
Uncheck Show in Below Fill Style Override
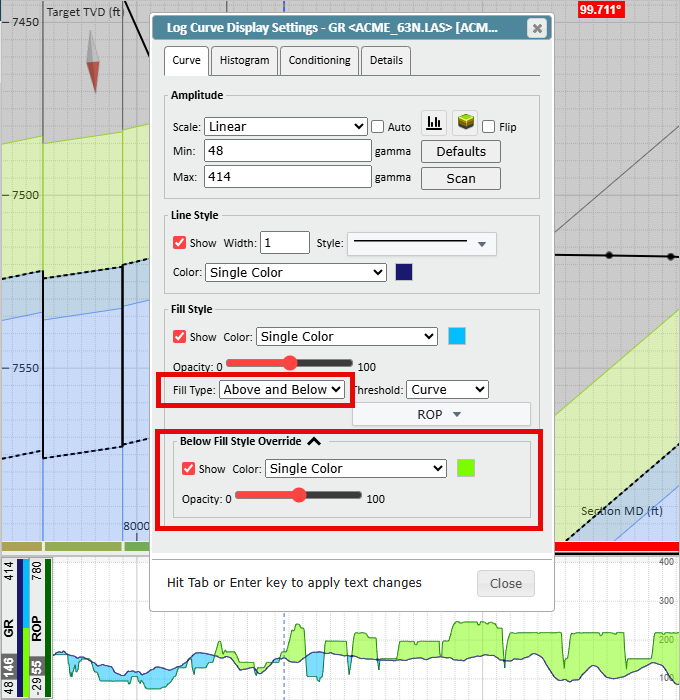coord(188,469)
